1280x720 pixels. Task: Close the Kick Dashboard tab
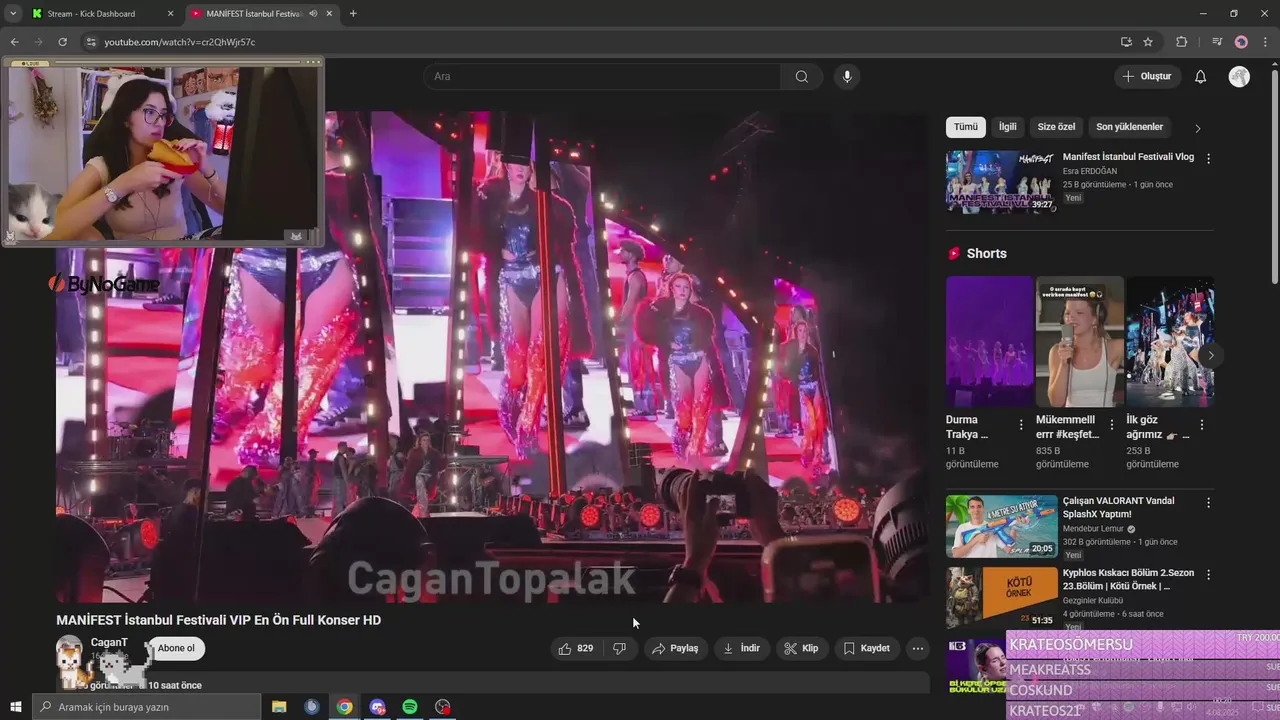[170, 13]
